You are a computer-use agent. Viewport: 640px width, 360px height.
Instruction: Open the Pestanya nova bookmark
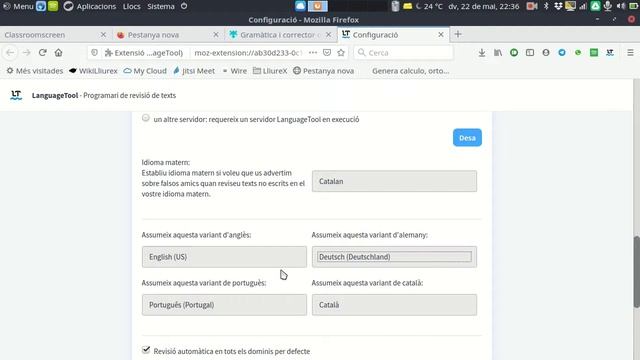pyautogui.click(x=323, y=71)
